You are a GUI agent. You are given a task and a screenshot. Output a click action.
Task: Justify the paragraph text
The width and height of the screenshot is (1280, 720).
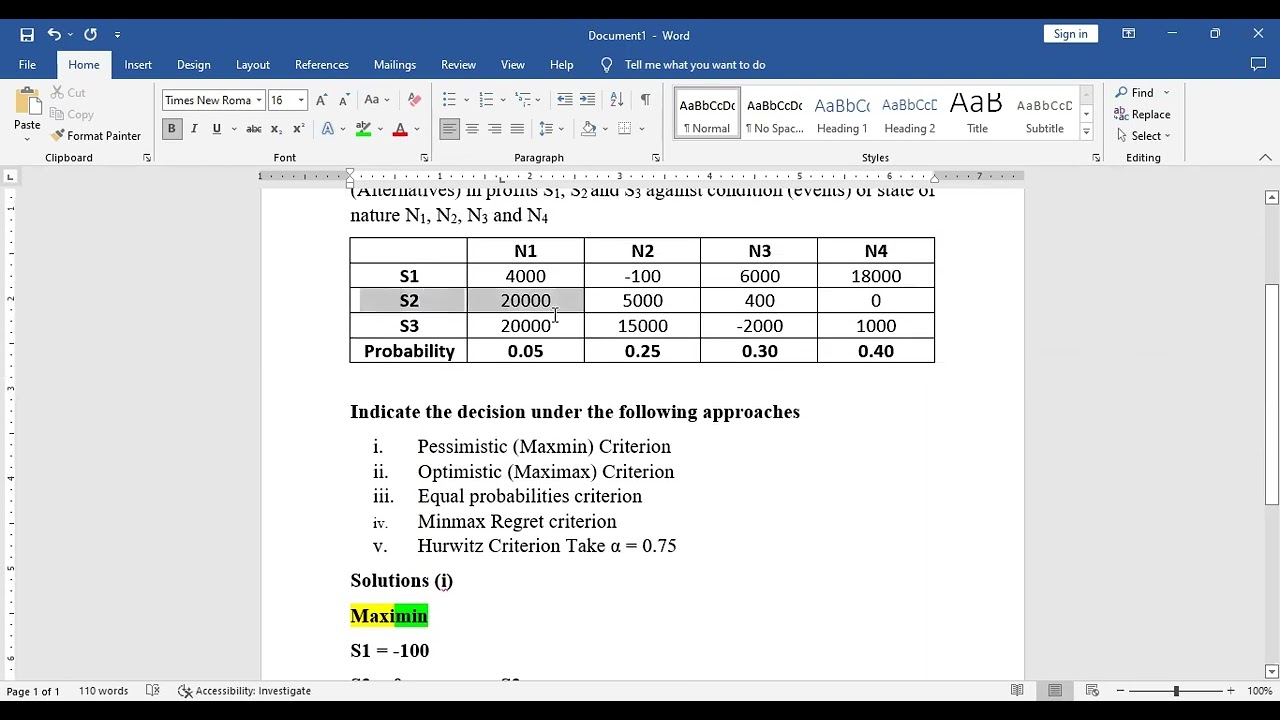517,129
